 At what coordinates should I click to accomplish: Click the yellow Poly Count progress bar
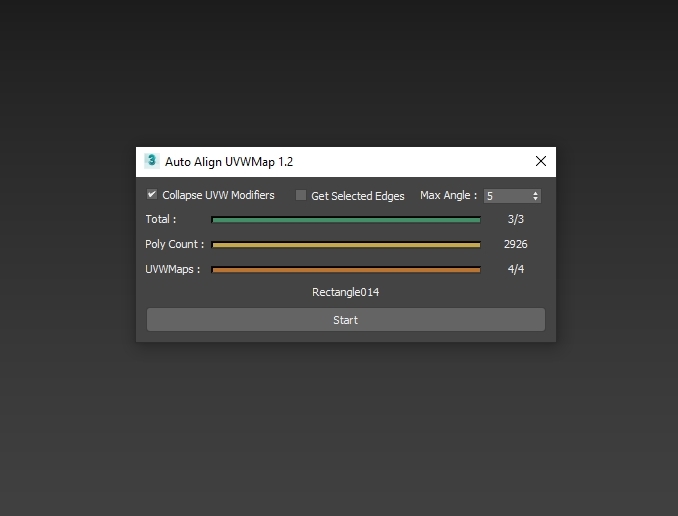346,244
